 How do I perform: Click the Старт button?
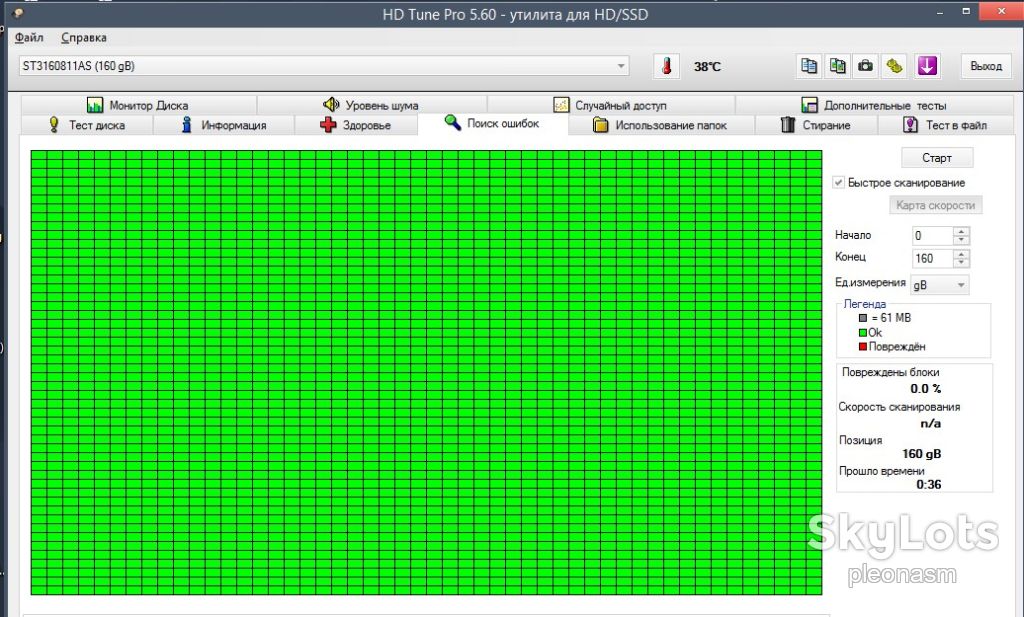click(937, 158)
